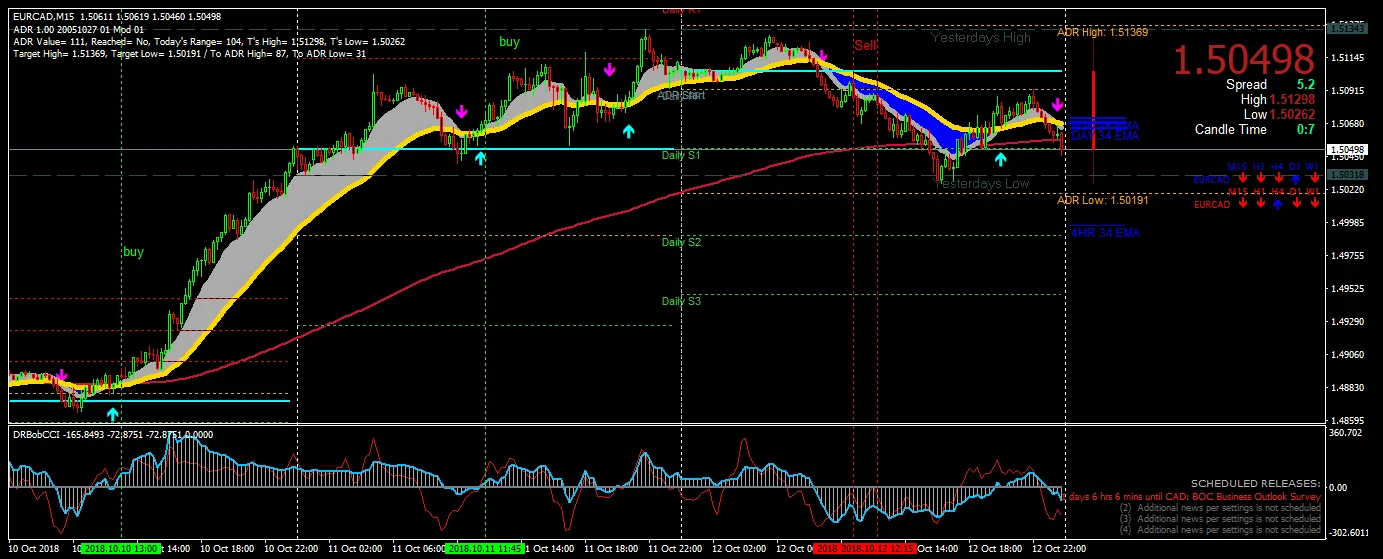Click the 4HR 34 EMA label
Image resolution: width=1383 pixels, height=559 pixels.
tap(1104, 233)
